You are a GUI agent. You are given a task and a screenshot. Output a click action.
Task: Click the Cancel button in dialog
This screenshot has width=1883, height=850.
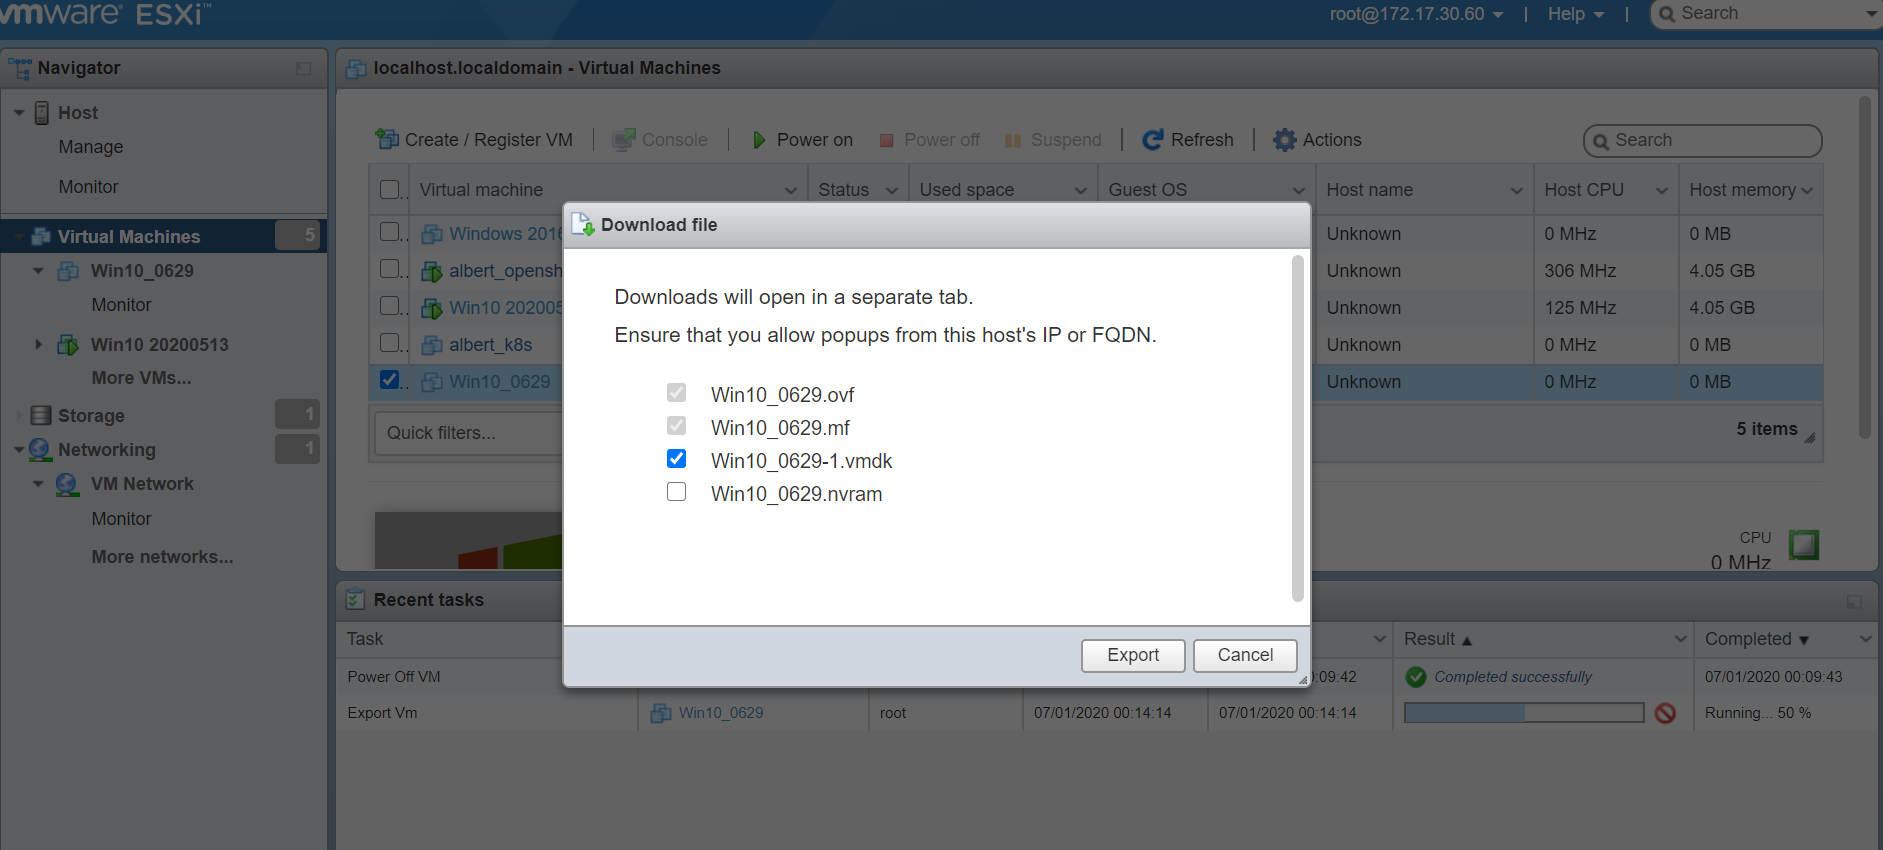coord(1245,655)
